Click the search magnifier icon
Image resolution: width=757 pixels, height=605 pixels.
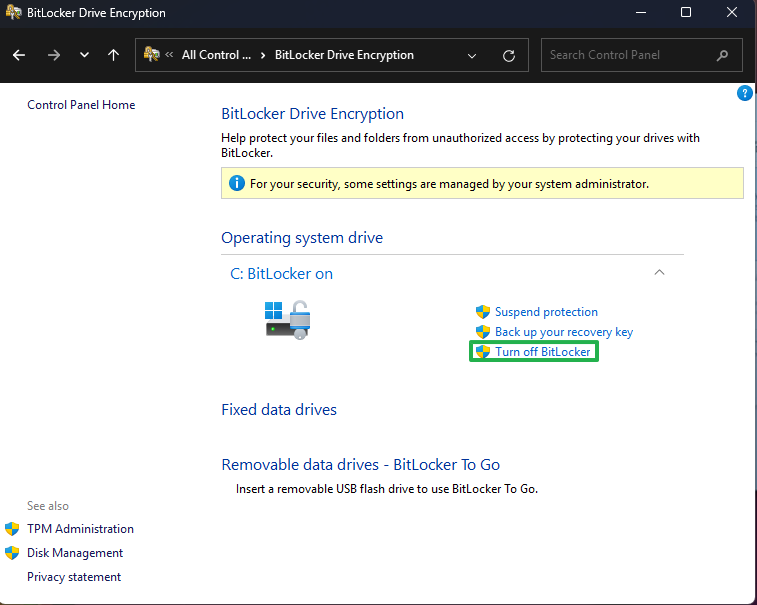pos(722,55)
